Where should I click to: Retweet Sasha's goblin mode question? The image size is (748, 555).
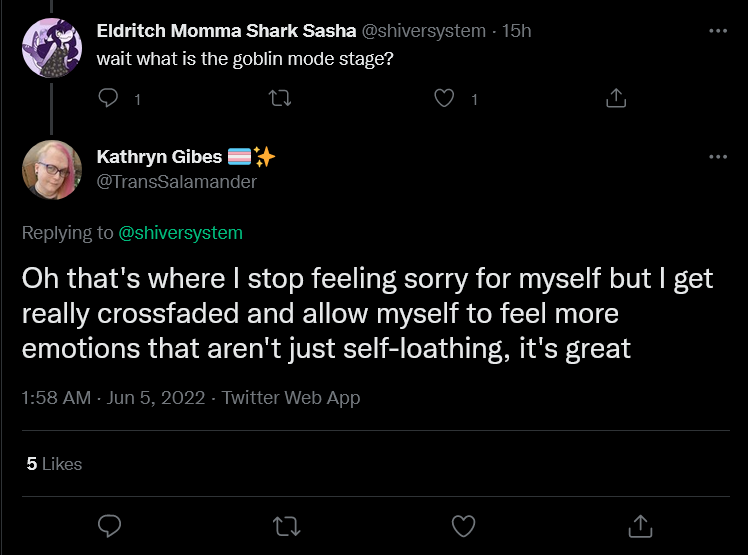[280, 98]
